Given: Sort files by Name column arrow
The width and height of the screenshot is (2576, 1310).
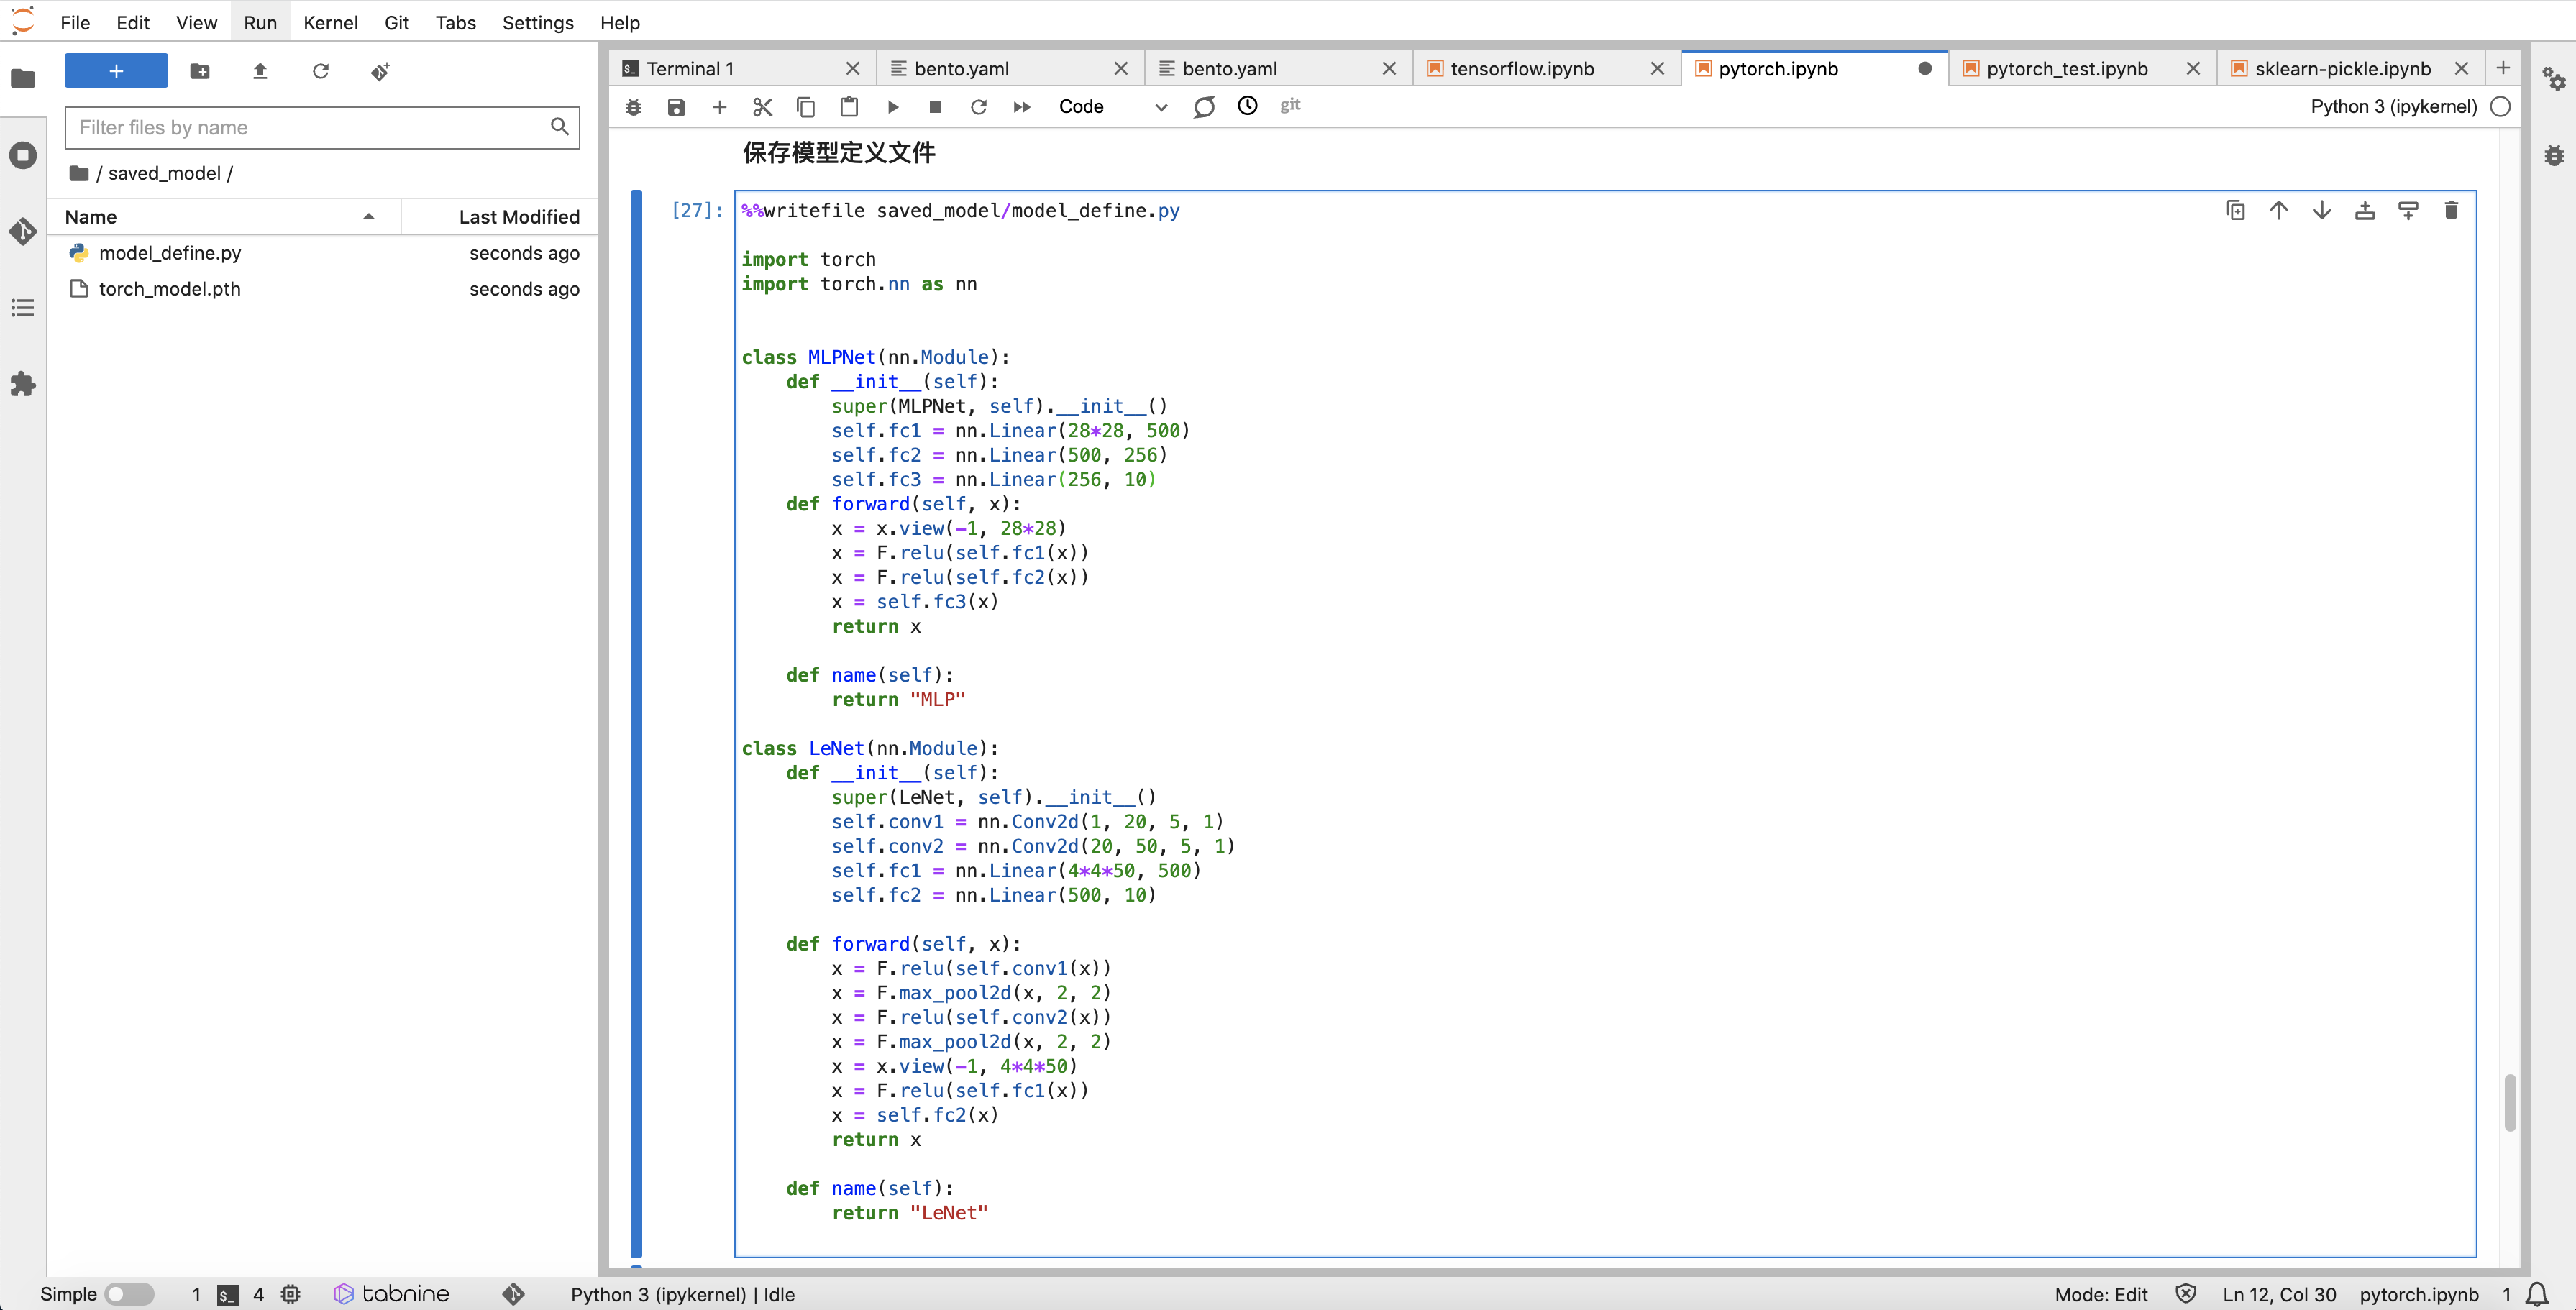Looking at the screenshot, I should (x=368, y=217).
